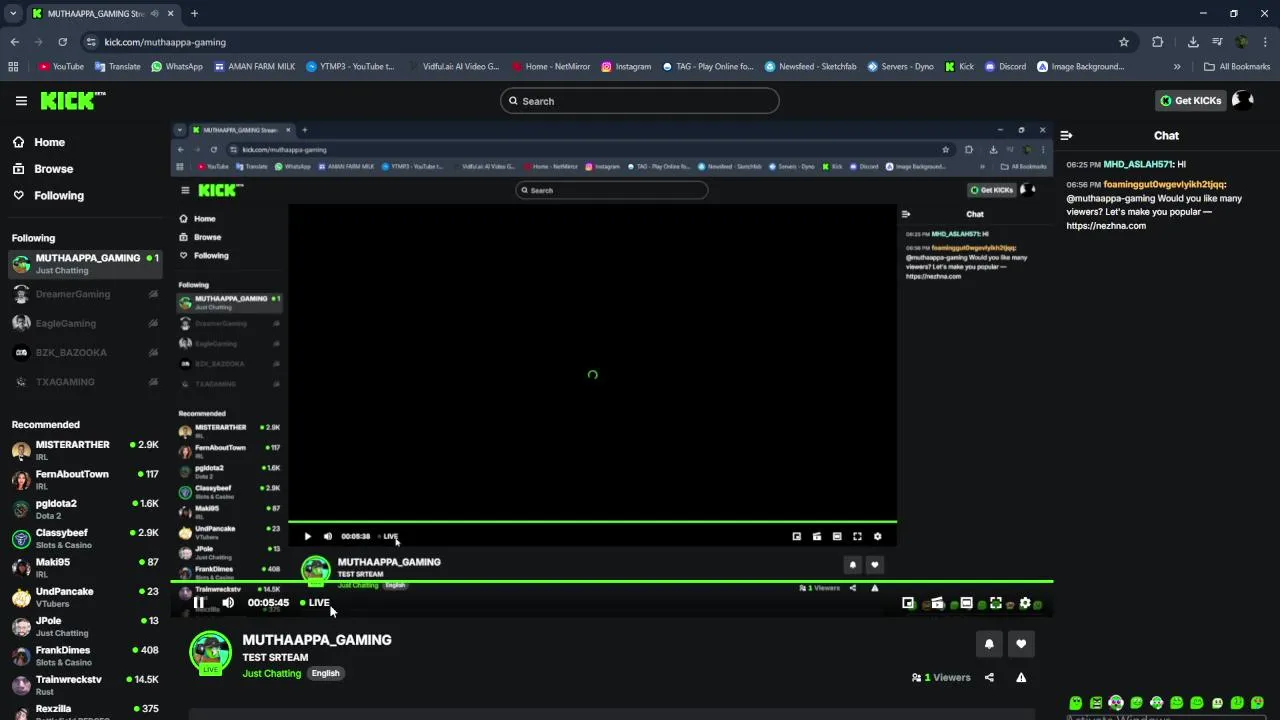Seek on the green stream progress bar

pyautogui.click(x=611, y=581)
